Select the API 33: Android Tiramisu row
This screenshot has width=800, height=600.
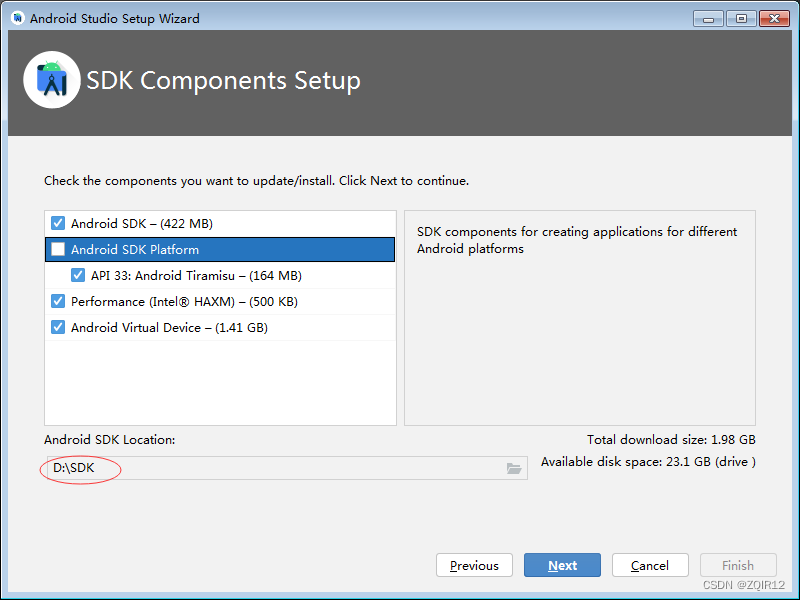pos(220,276)
